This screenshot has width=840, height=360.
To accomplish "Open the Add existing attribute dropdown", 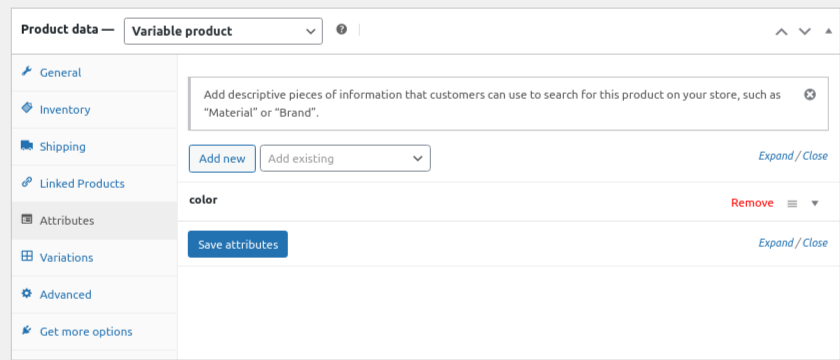I will pos(346,159).
